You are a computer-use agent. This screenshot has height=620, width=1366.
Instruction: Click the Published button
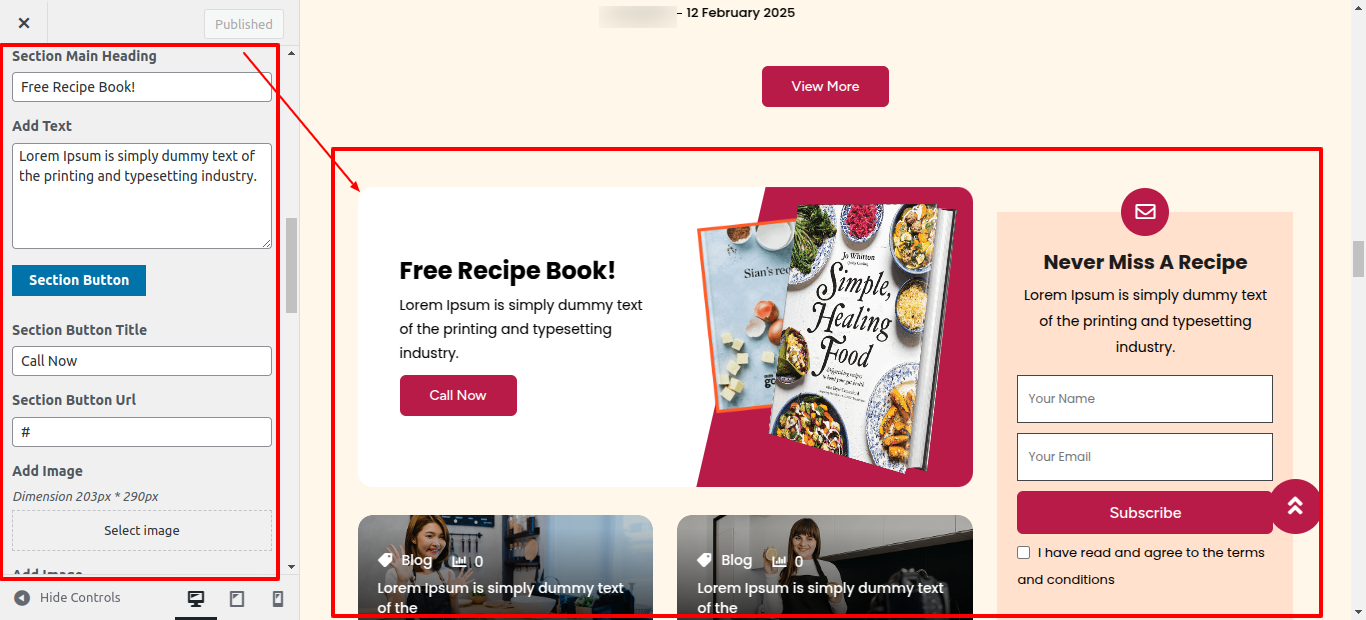click(244, 24)
